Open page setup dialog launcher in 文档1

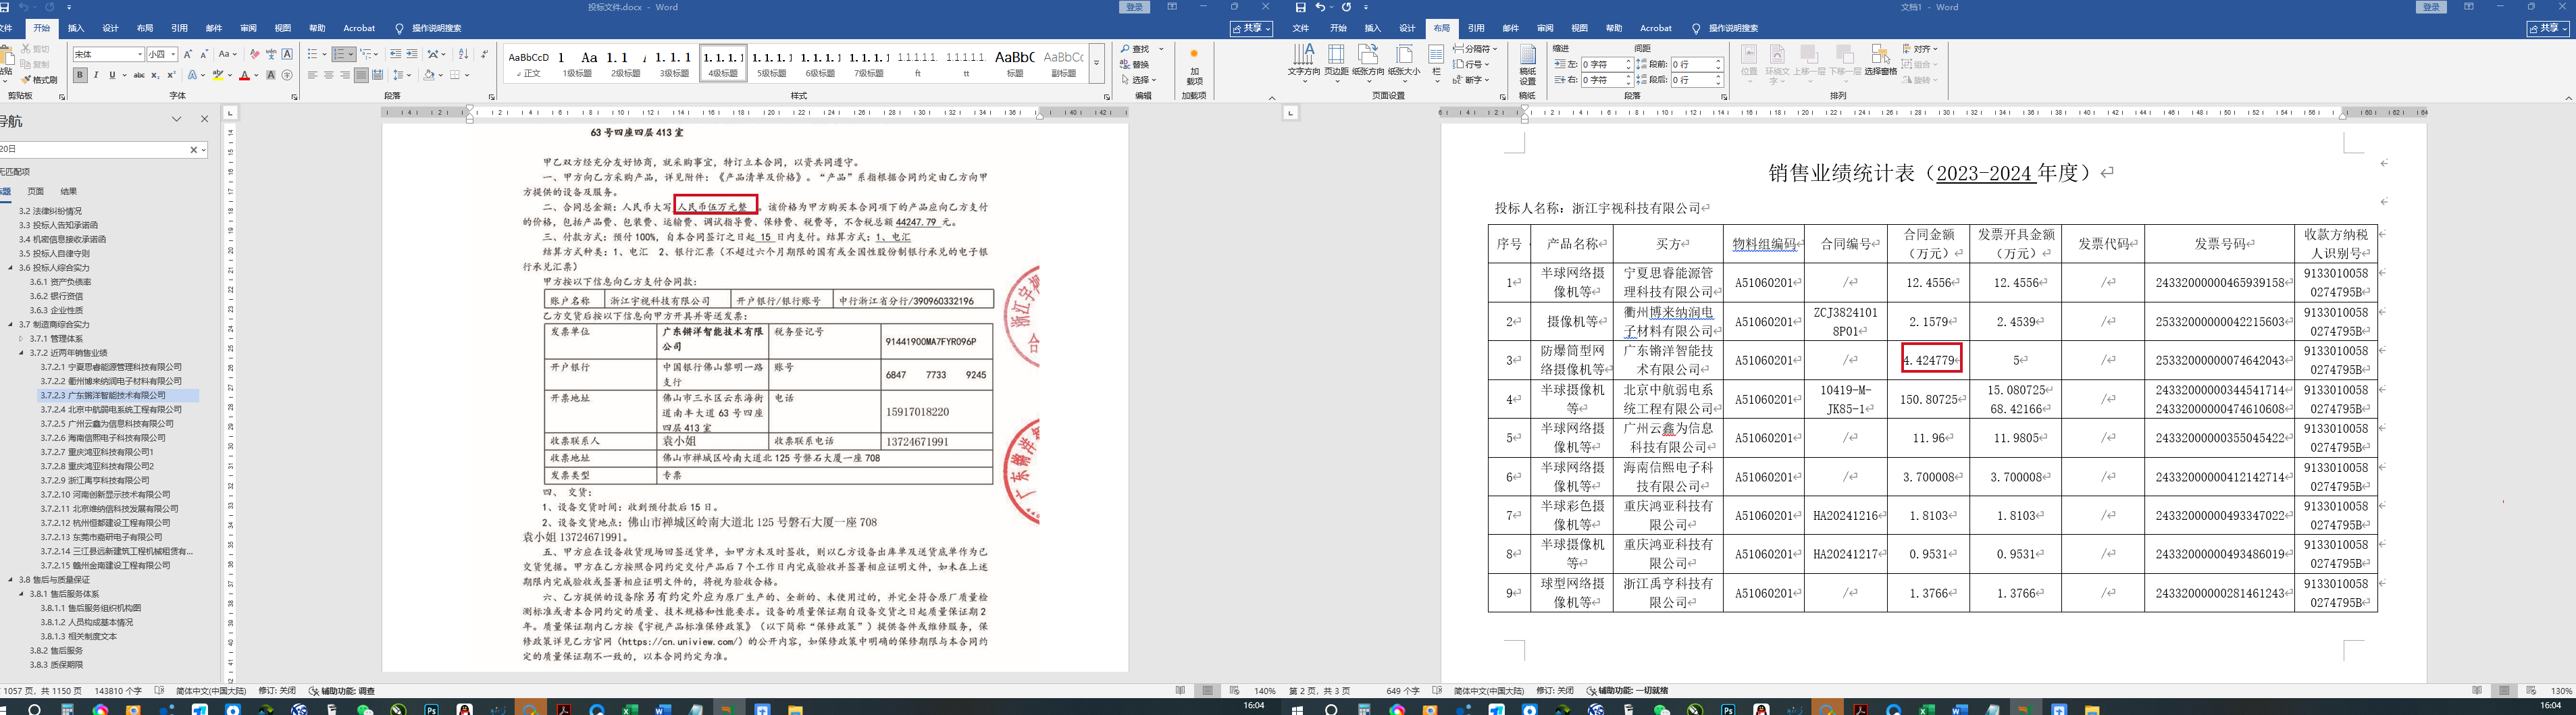1503,97
